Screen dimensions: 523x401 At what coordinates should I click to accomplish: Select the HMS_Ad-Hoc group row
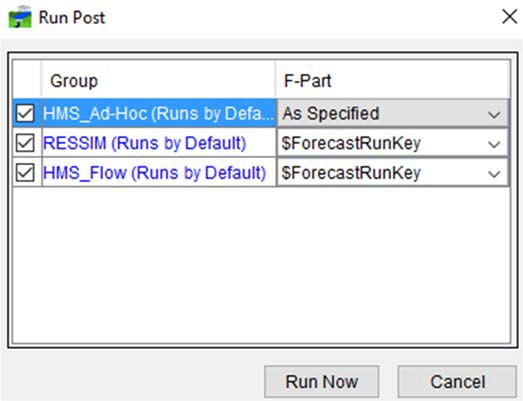pos(159,113)
